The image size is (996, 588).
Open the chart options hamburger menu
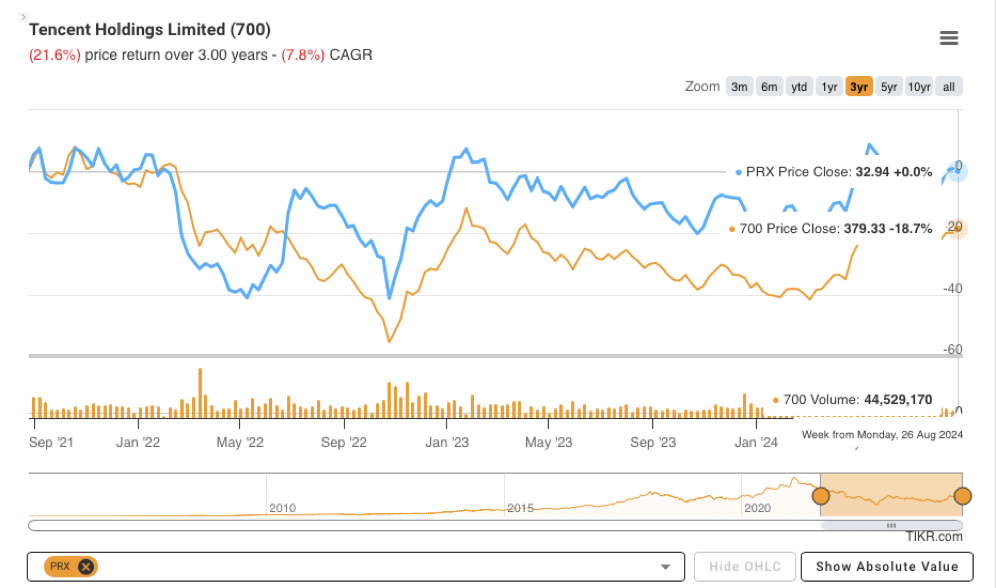(948, 37)
